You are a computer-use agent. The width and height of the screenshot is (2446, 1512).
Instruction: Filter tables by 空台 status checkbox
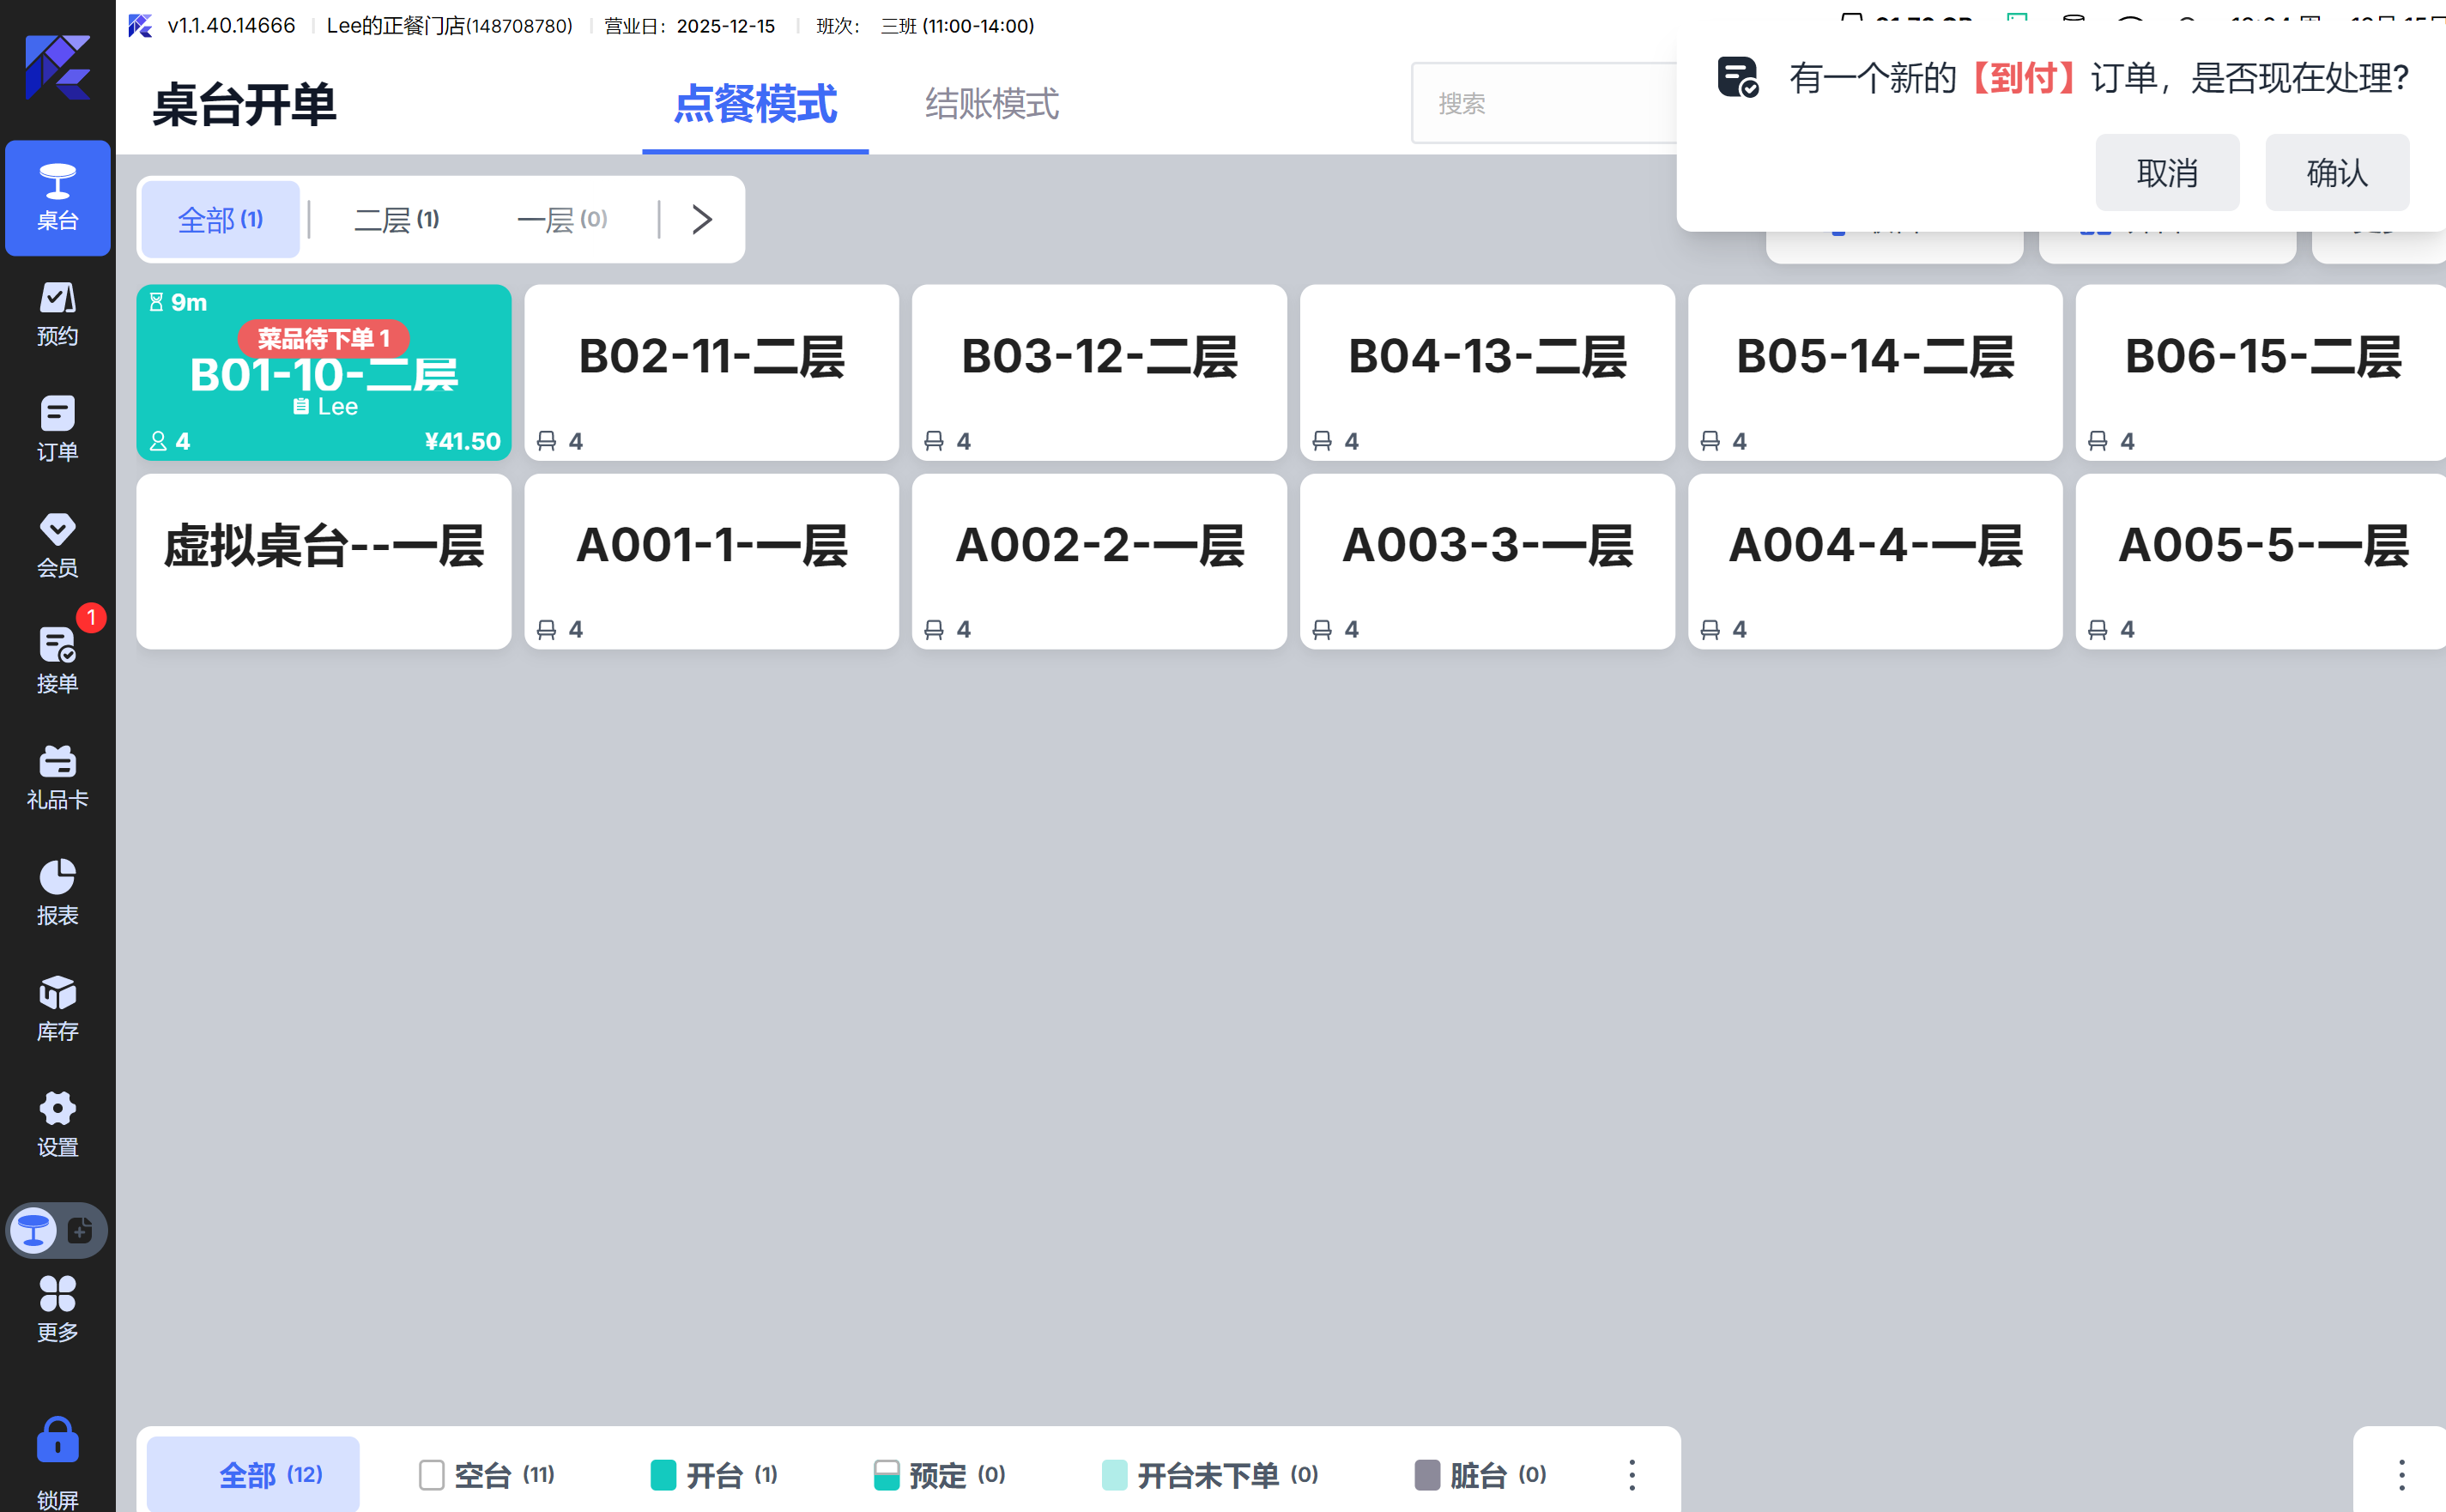[x=432, y=1474]
